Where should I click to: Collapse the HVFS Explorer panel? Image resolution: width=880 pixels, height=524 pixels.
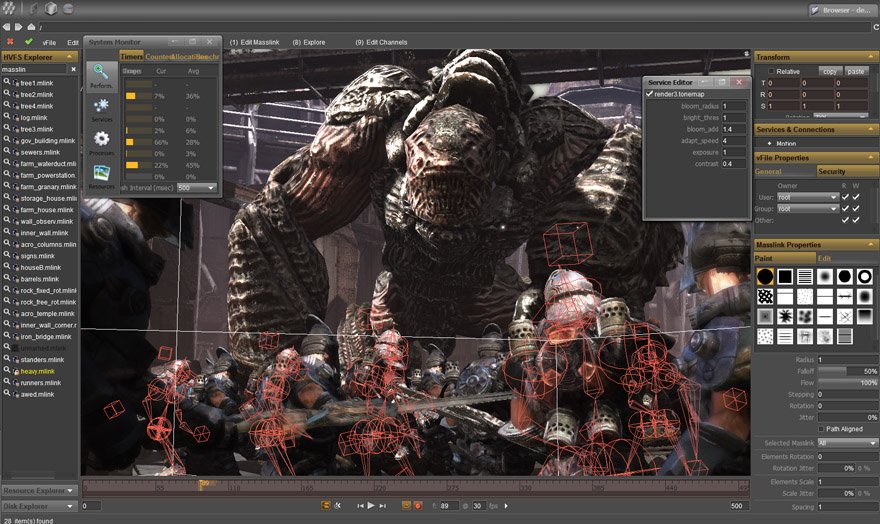click(70, 57)
